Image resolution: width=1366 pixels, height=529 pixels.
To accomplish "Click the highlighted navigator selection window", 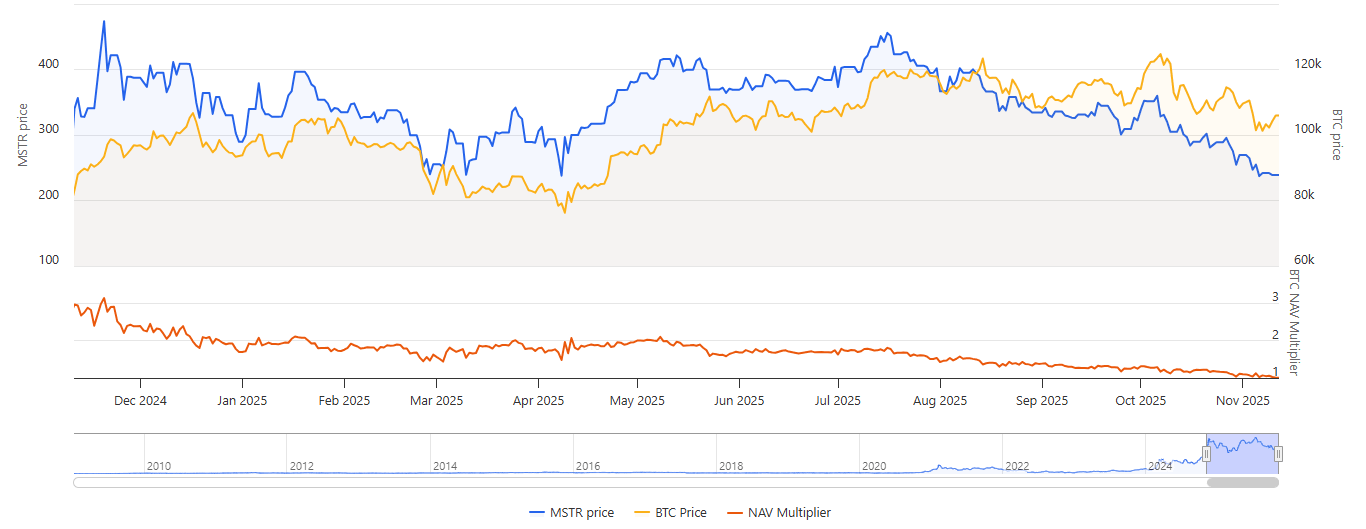I will point(1242,452).
